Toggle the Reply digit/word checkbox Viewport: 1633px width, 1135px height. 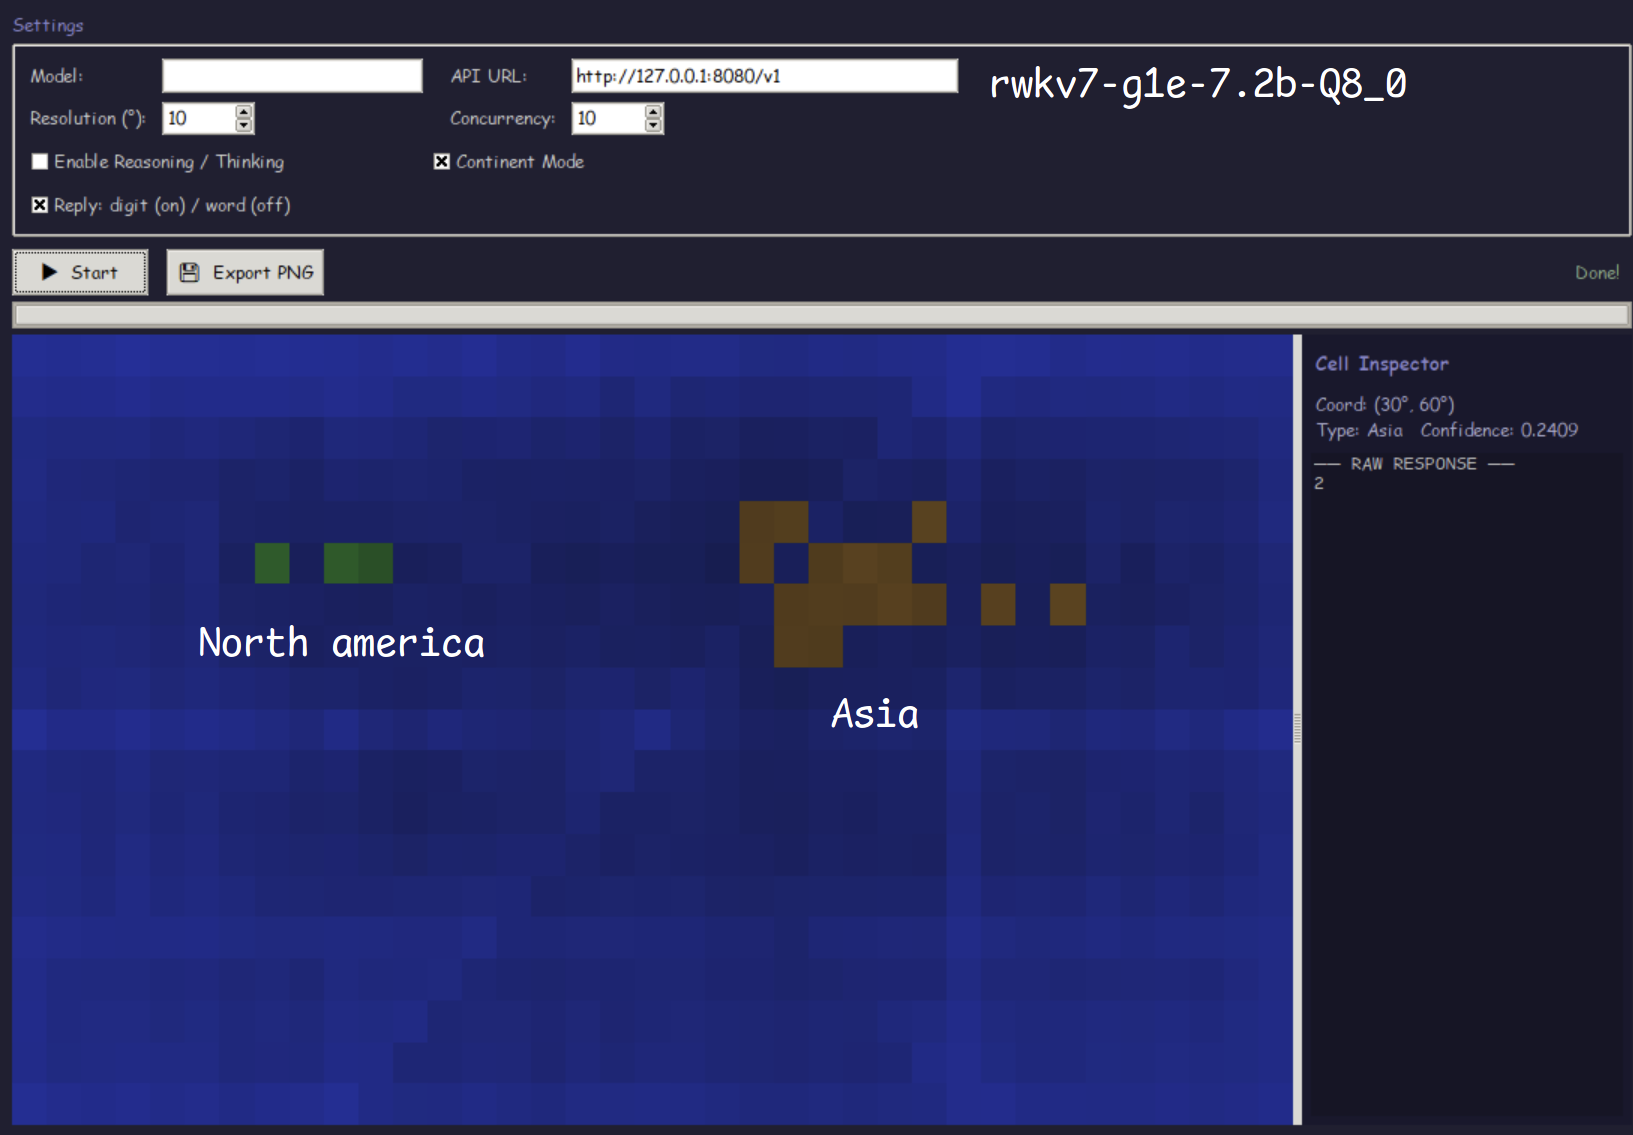pyautogui.click(x=40, y=205)
